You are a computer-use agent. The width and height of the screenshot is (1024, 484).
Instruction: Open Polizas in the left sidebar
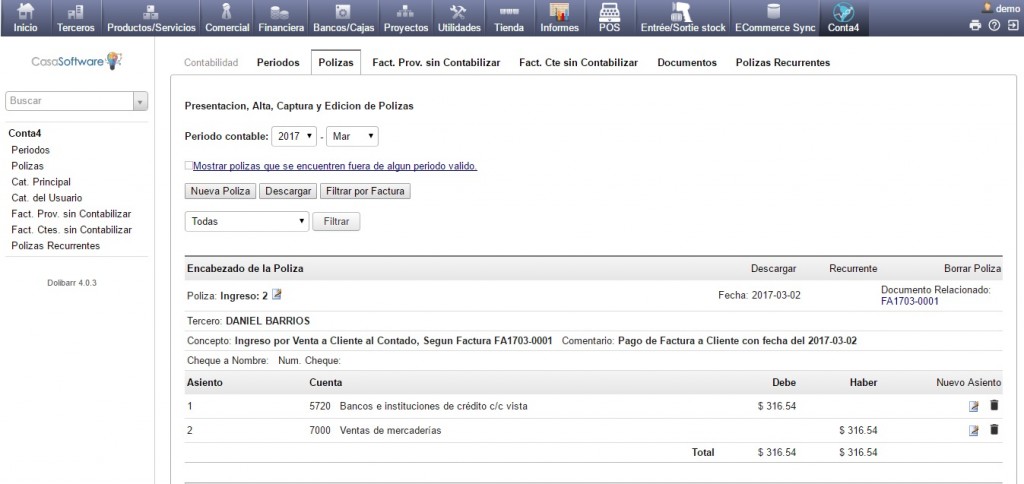[x=27, y=166]
